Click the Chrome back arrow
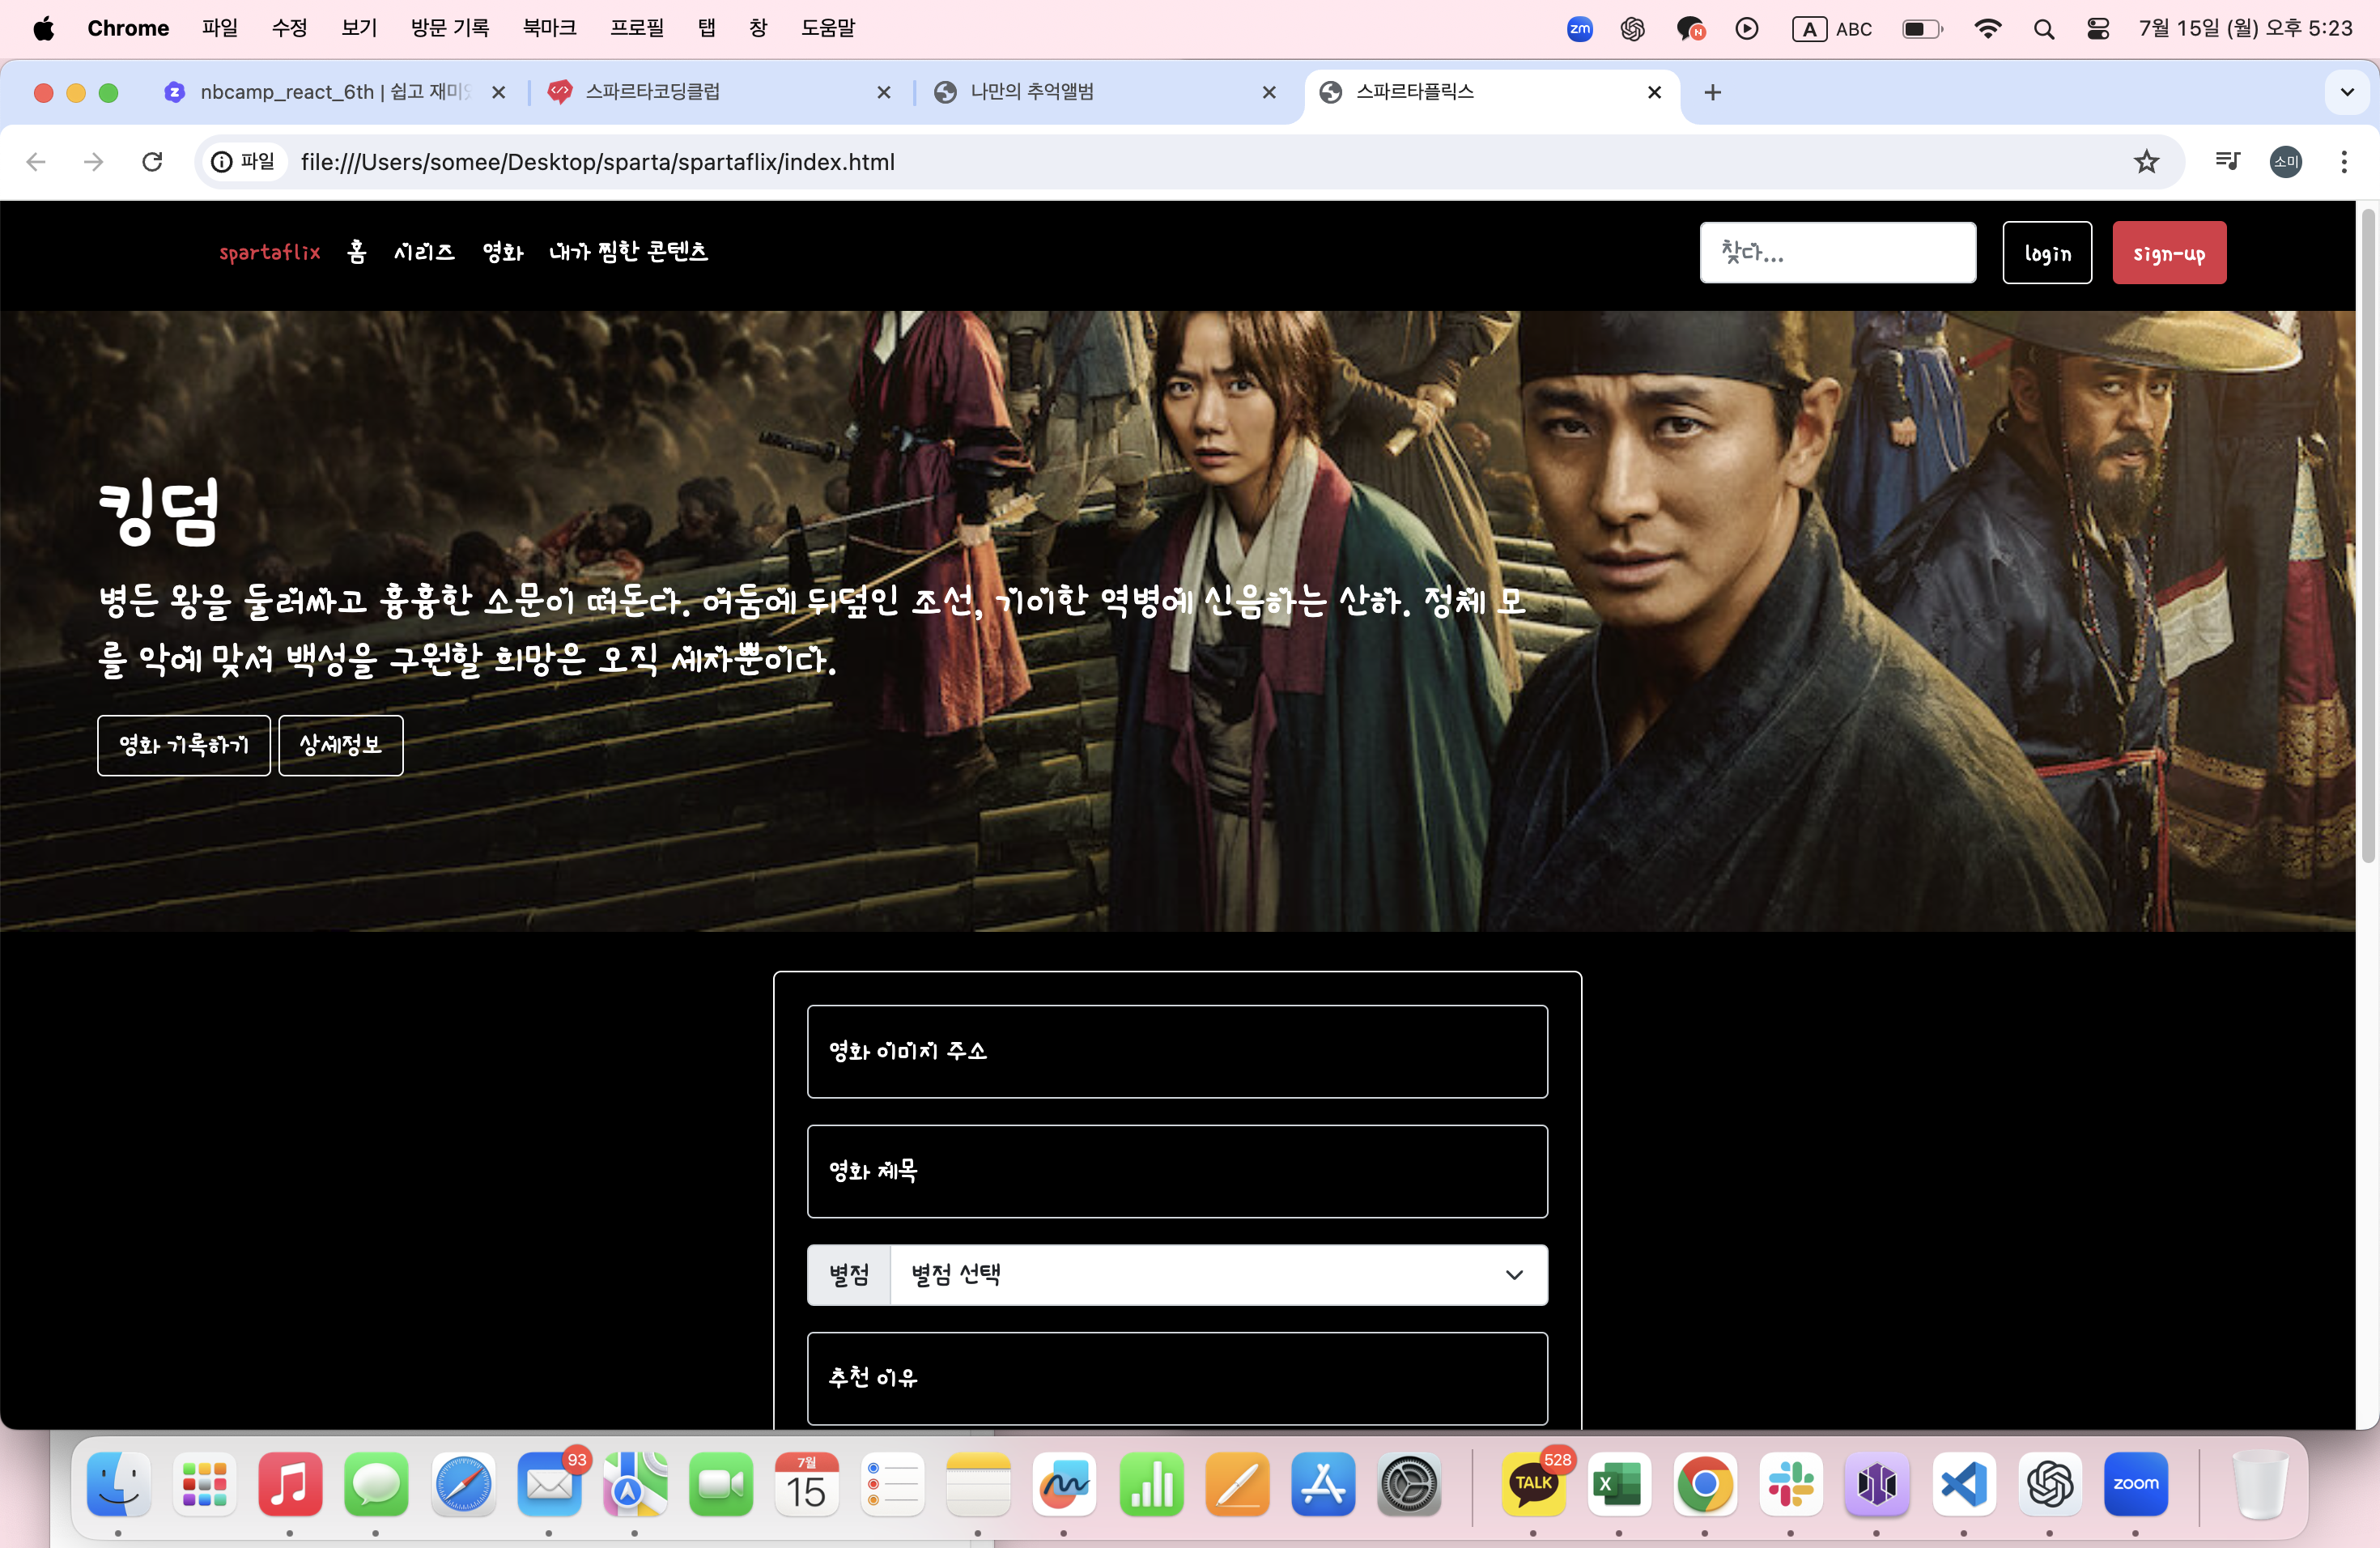The height and width of the screenshot is (1548, 2380). click(37, 162)
